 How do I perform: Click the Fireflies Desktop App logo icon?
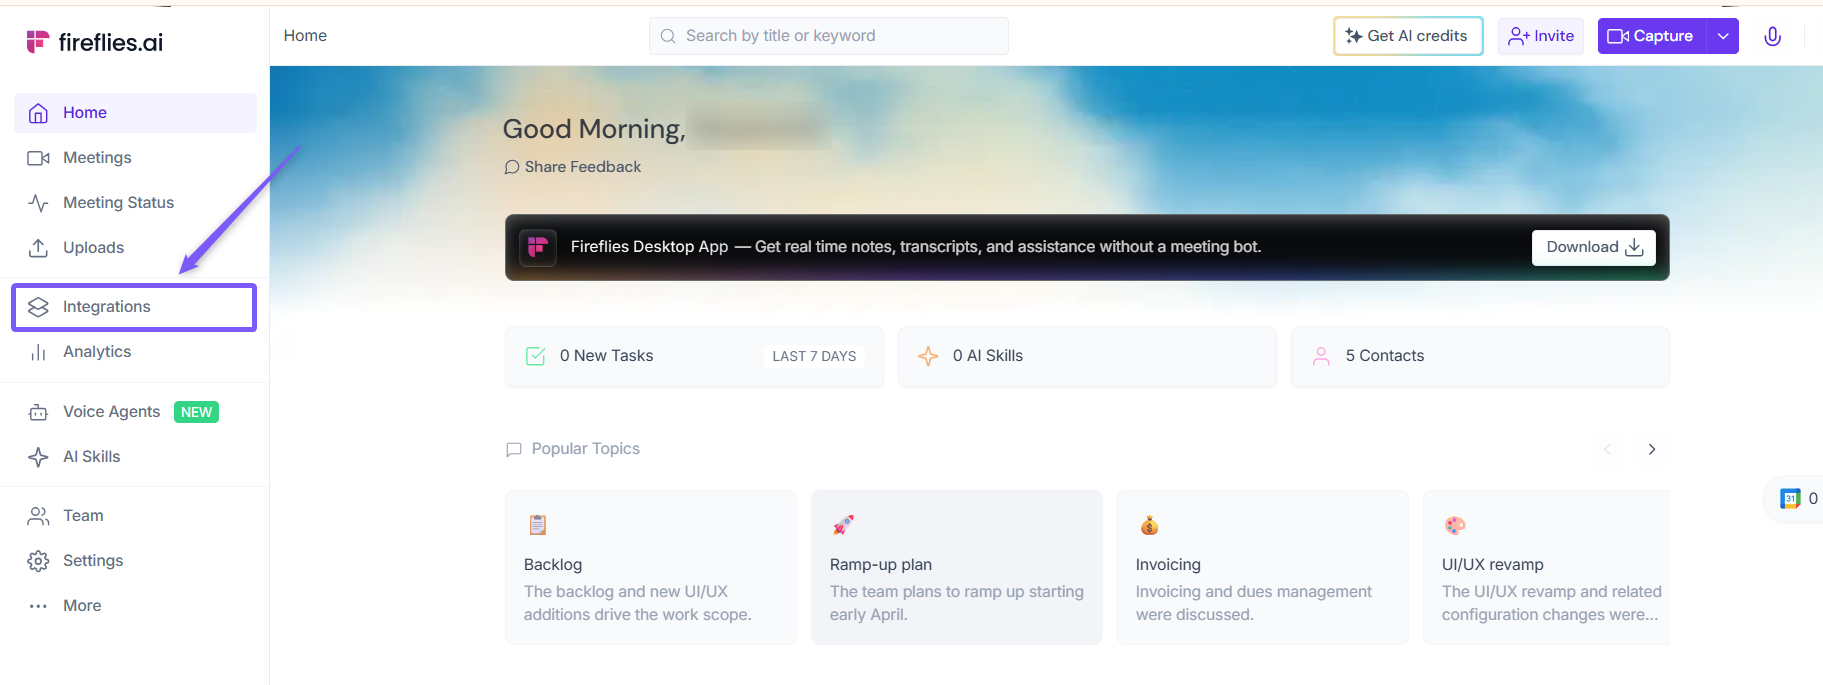coord(538,247)
